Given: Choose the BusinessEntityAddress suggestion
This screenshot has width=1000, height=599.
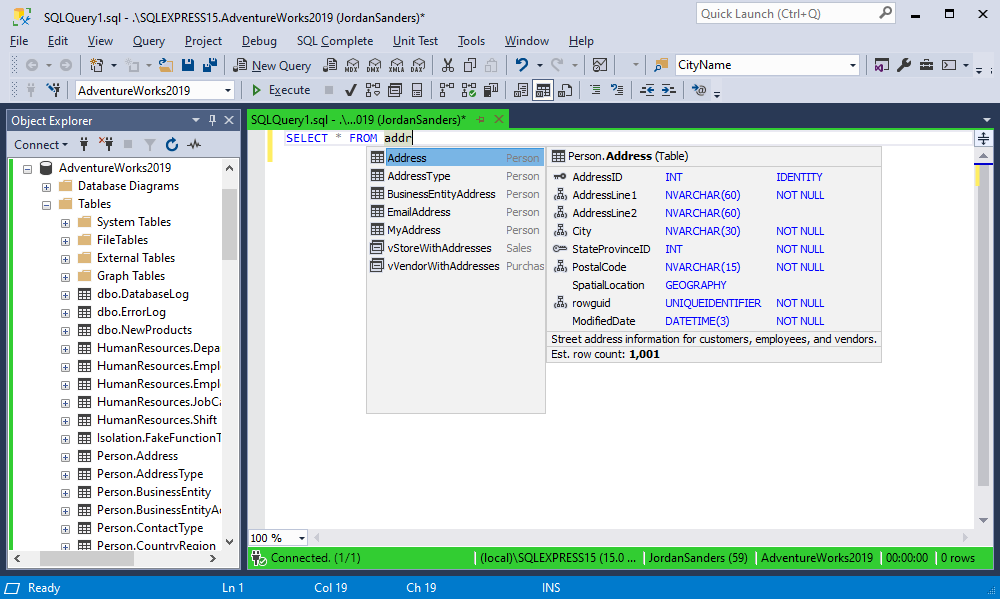Looking at the screenshot, I should [456, 194].
